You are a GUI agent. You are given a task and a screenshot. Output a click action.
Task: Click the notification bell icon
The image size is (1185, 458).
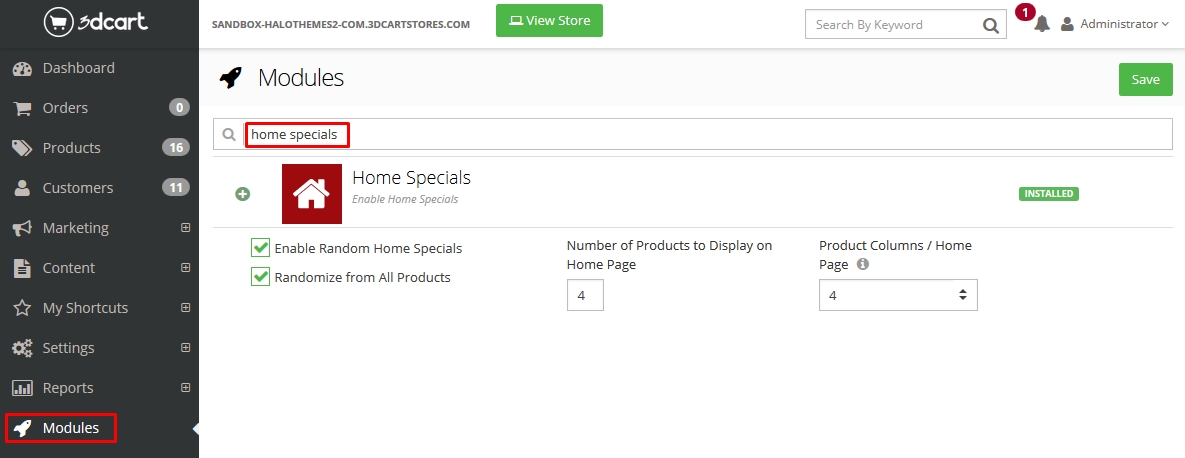tap(1041, 24)
